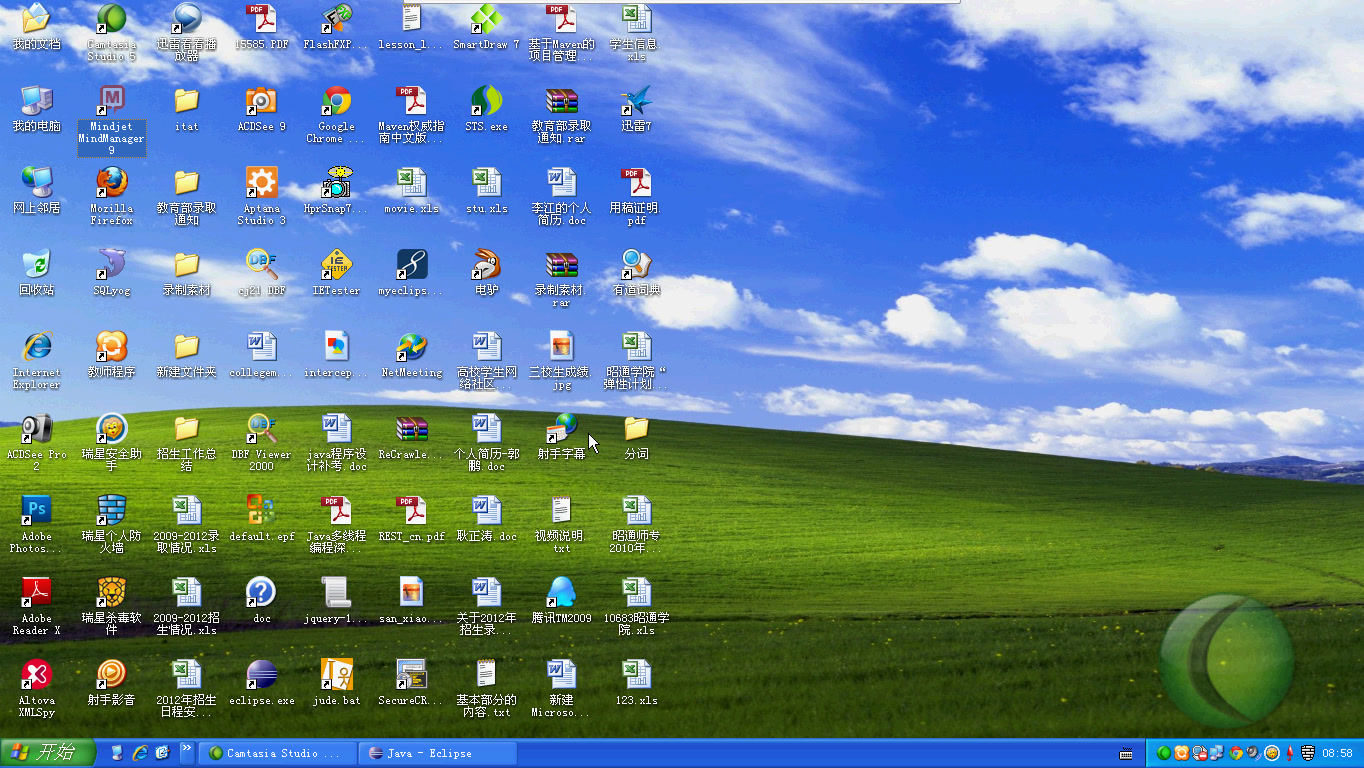Click Internet Explorer quick launch icon
Viewport: 1364px width, 768px height.
[x=140, y=753]
